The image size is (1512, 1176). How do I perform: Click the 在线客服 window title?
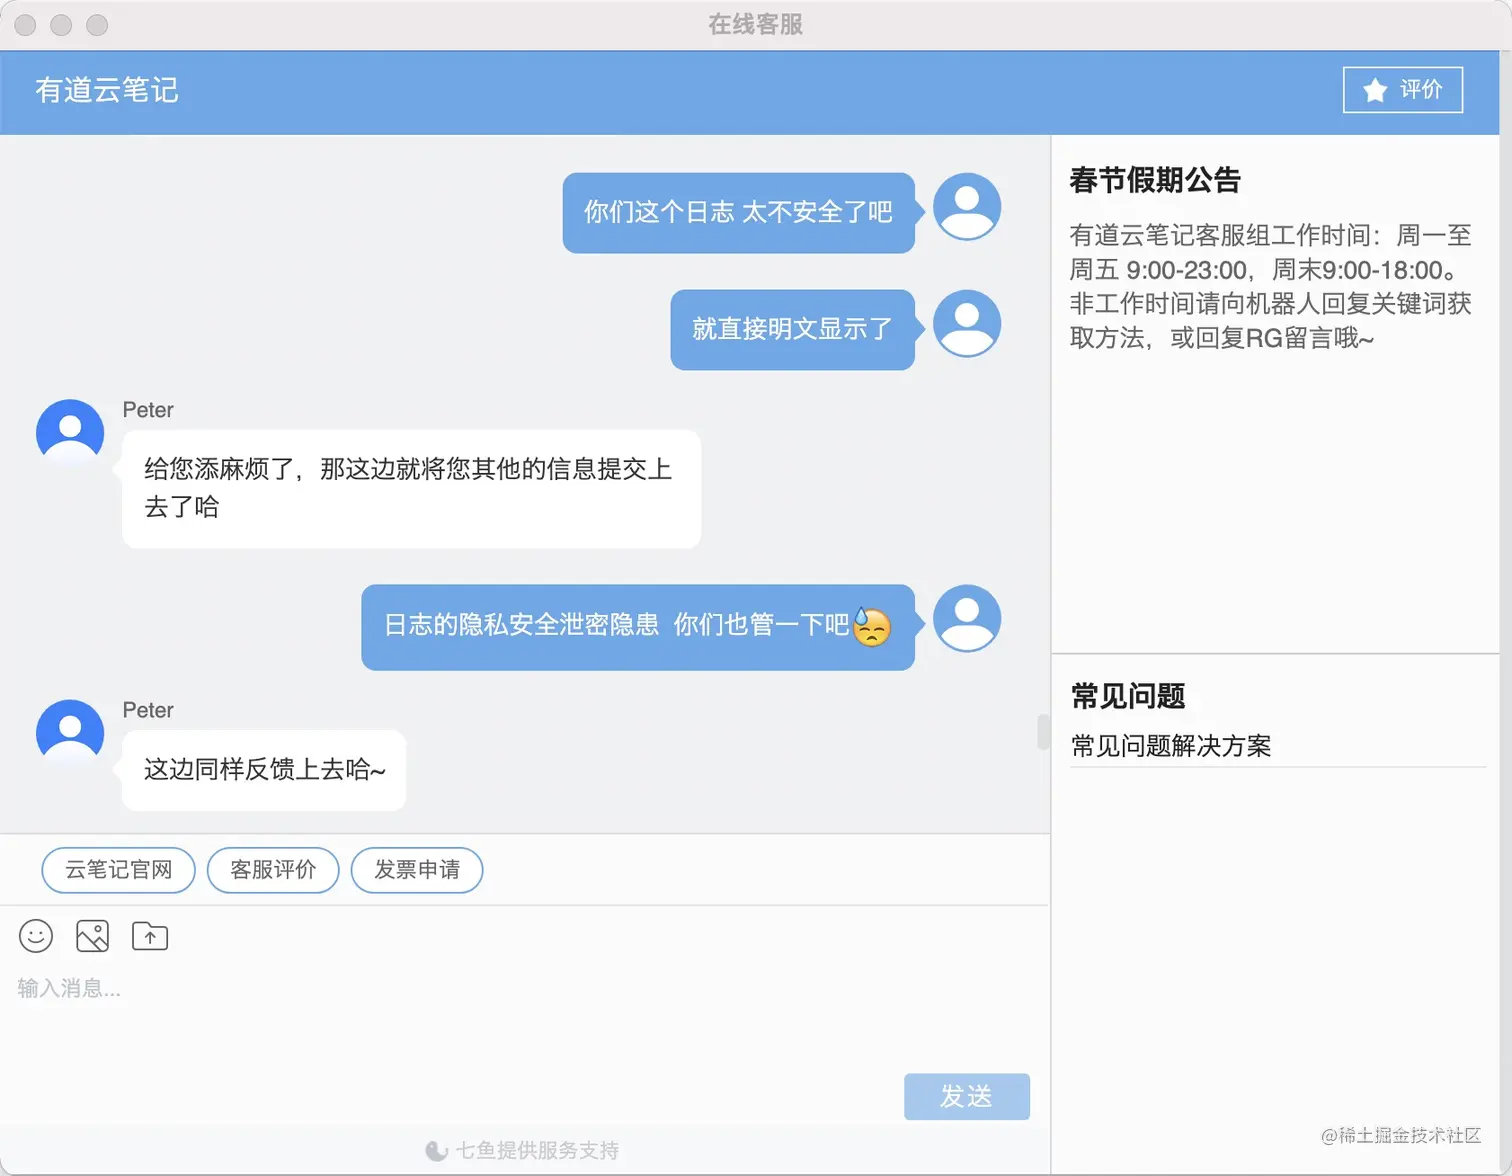point(756,24)
